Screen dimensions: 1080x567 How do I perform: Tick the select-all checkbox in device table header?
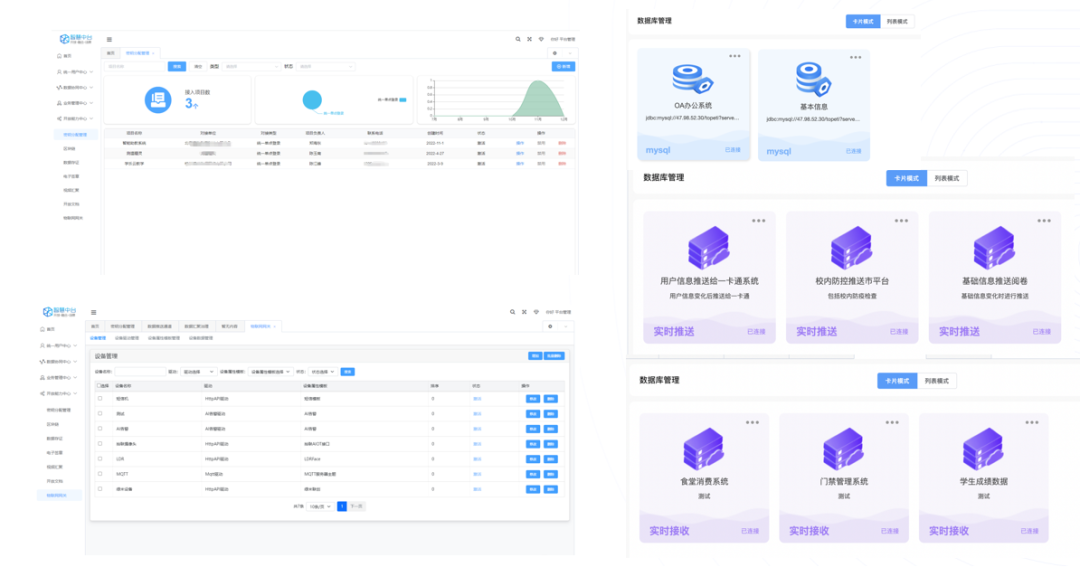100,384
